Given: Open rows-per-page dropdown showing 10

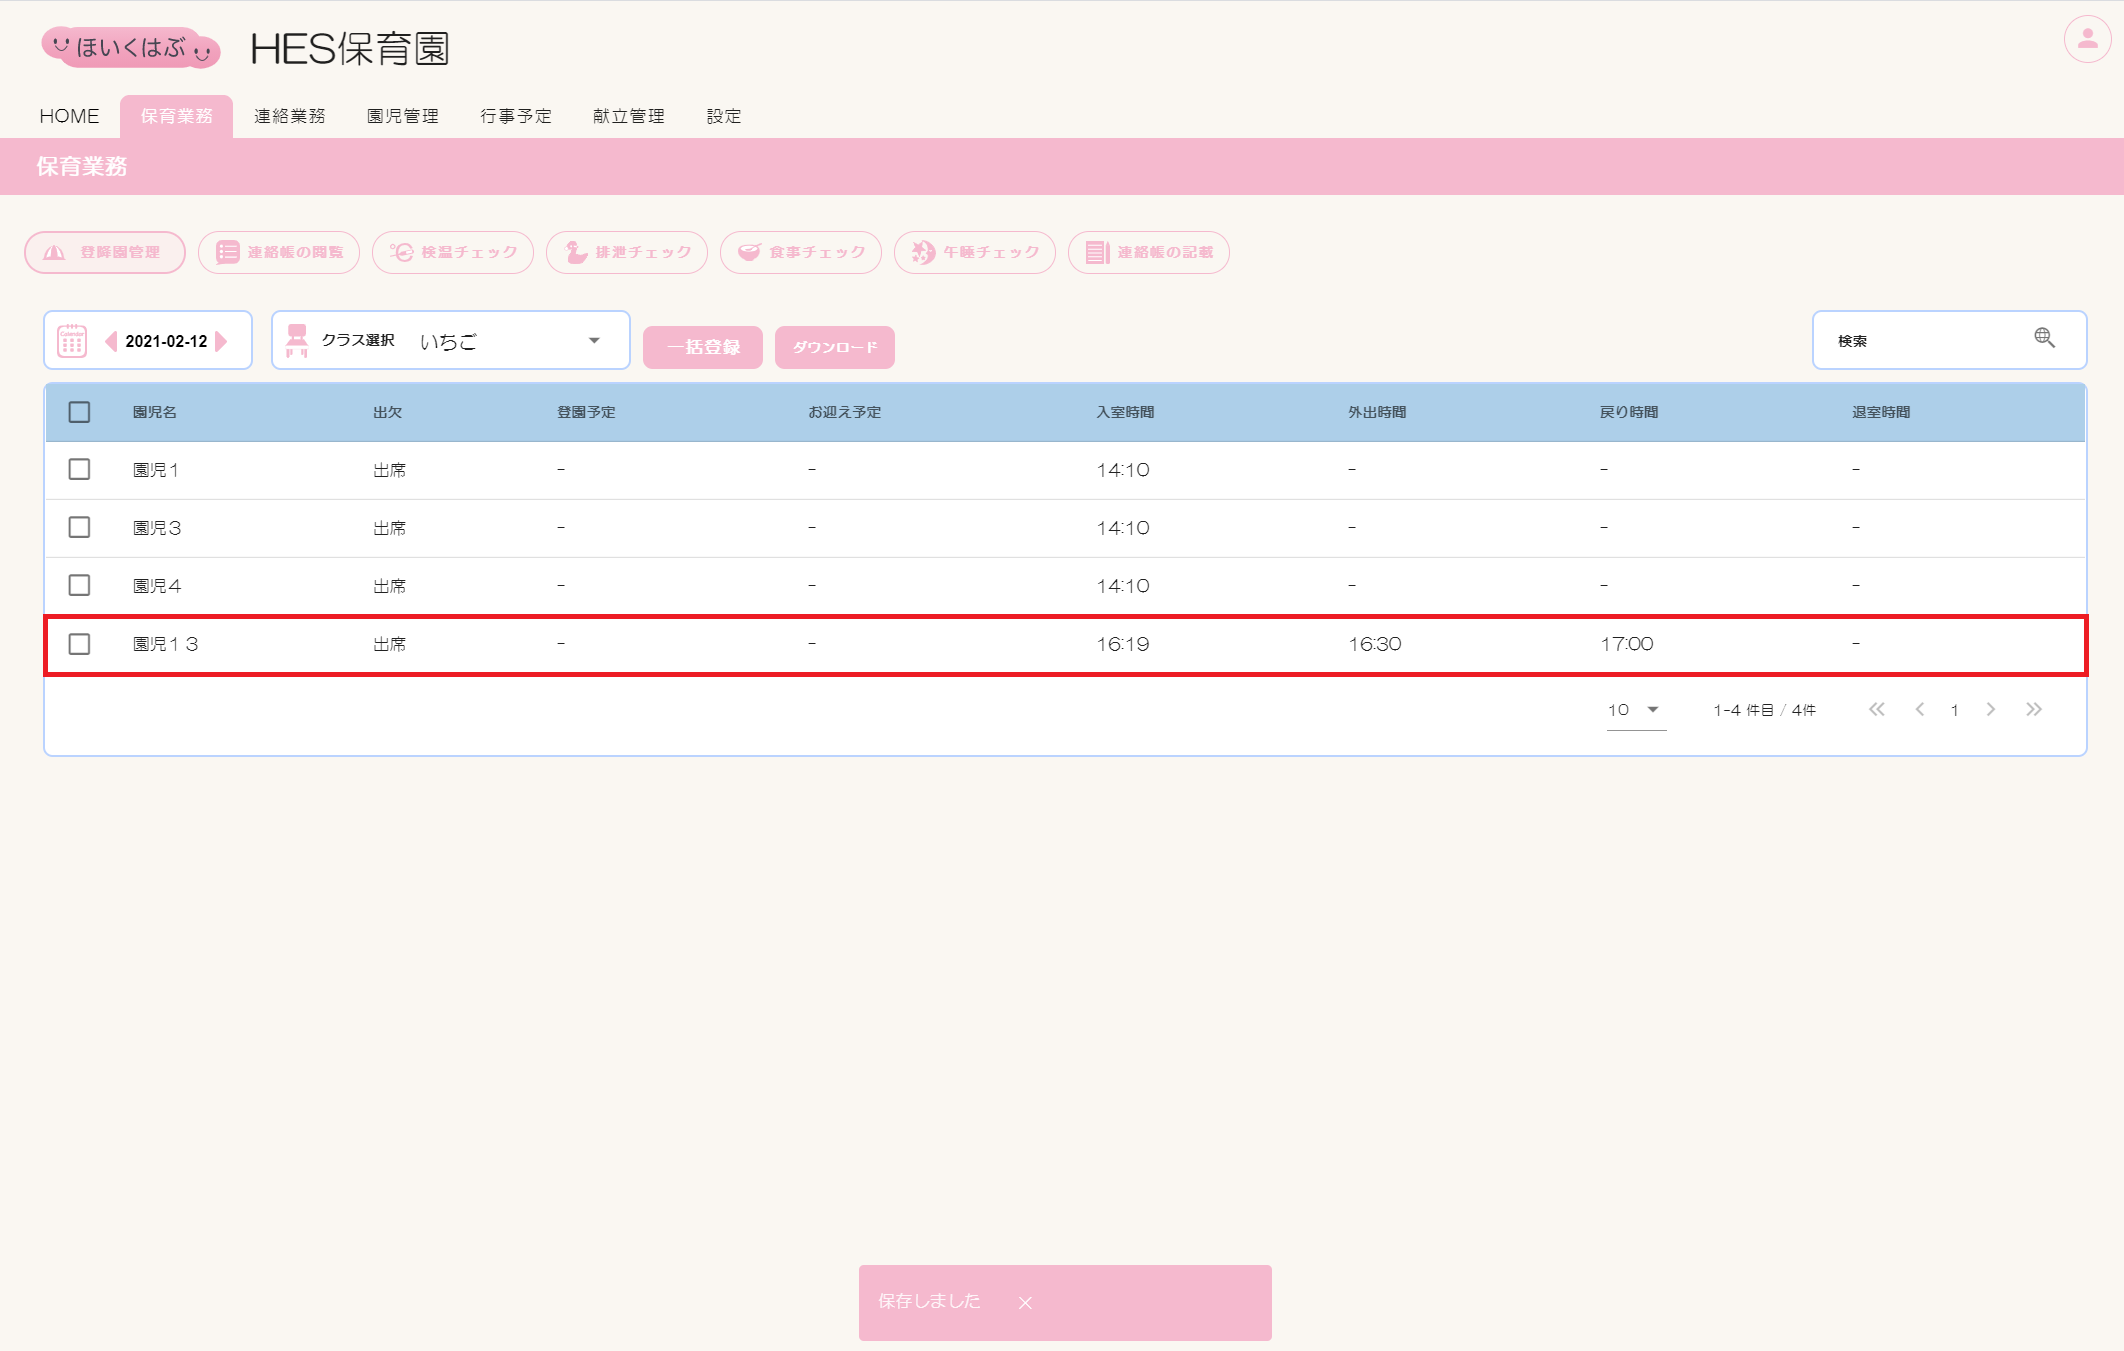Looking at the screenshot, I should click(1636, 710).
